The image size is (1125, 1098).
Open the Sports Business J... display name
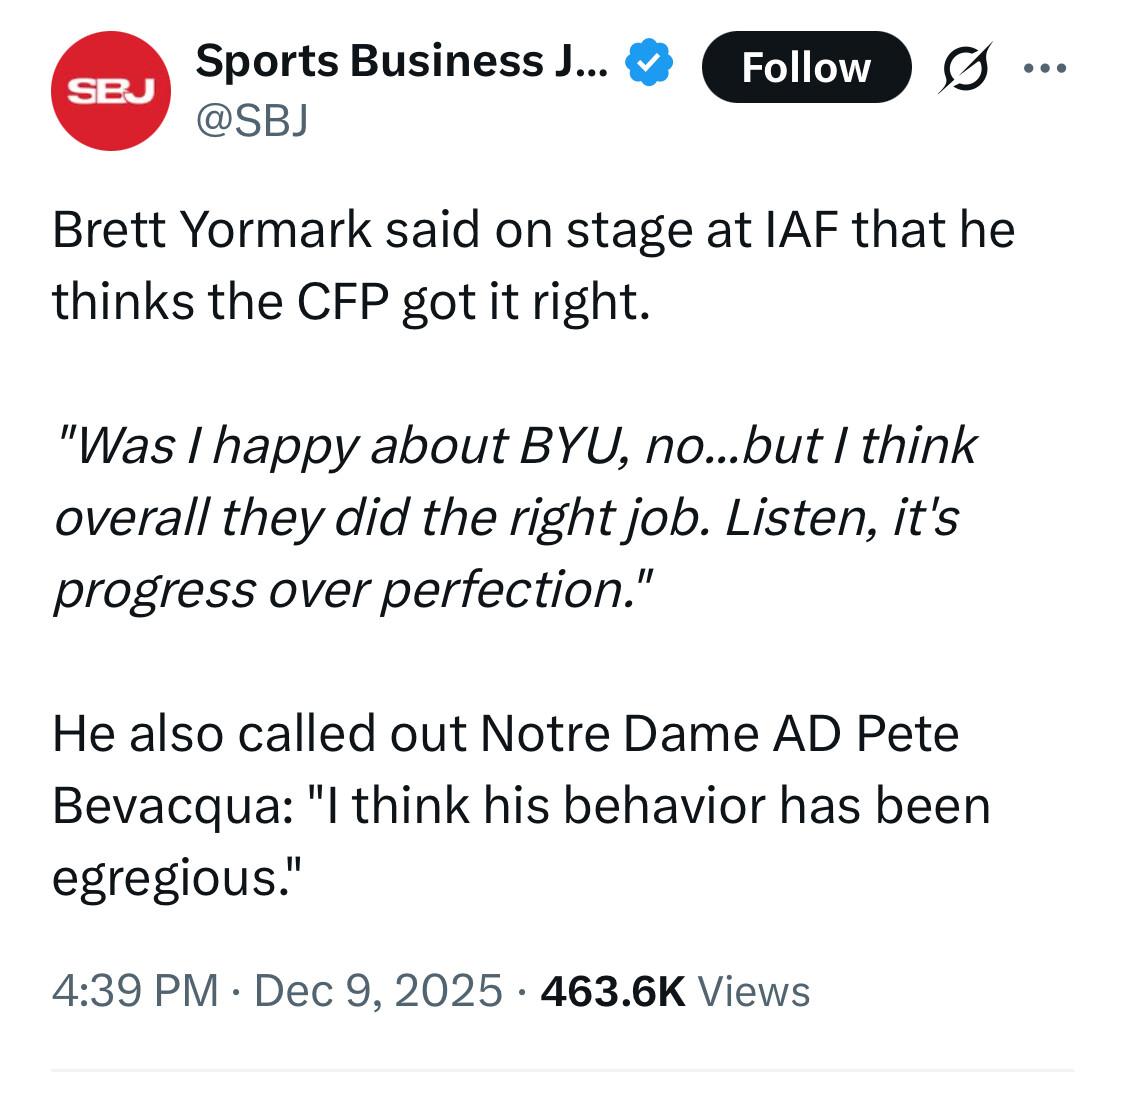(x=400, y=62)
